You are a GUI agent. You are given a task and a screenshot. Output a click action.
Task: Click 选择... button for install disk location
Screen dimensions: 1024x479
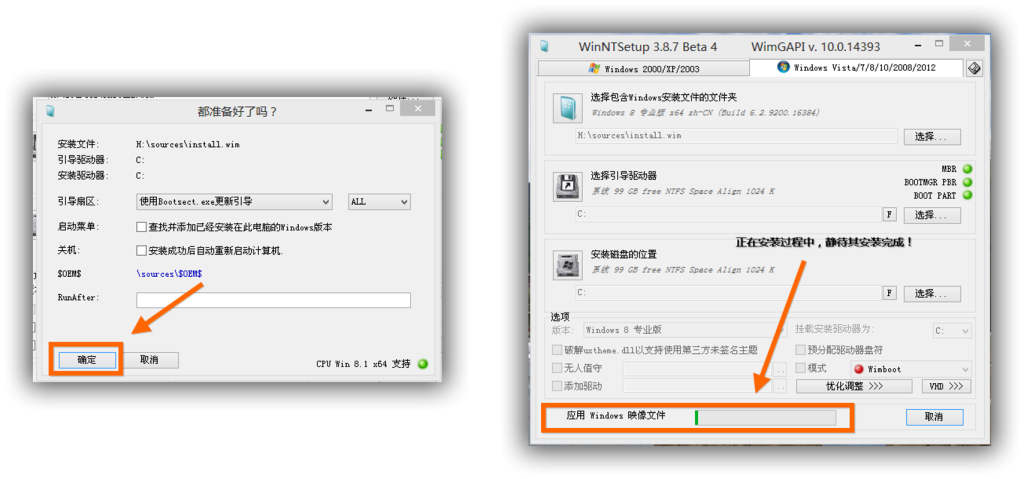(x=932, y=293)
